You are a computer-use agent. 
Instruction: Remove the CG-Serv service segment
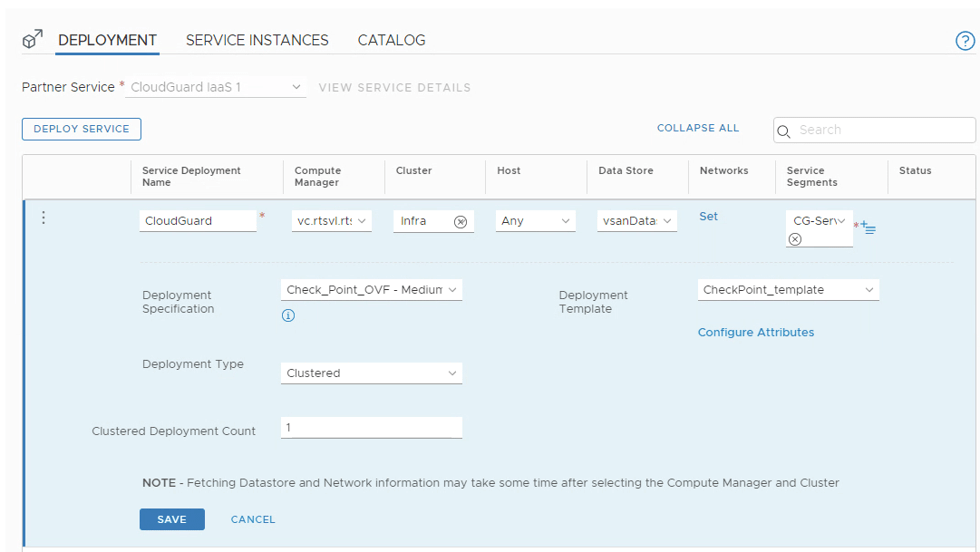click(795, 239)
